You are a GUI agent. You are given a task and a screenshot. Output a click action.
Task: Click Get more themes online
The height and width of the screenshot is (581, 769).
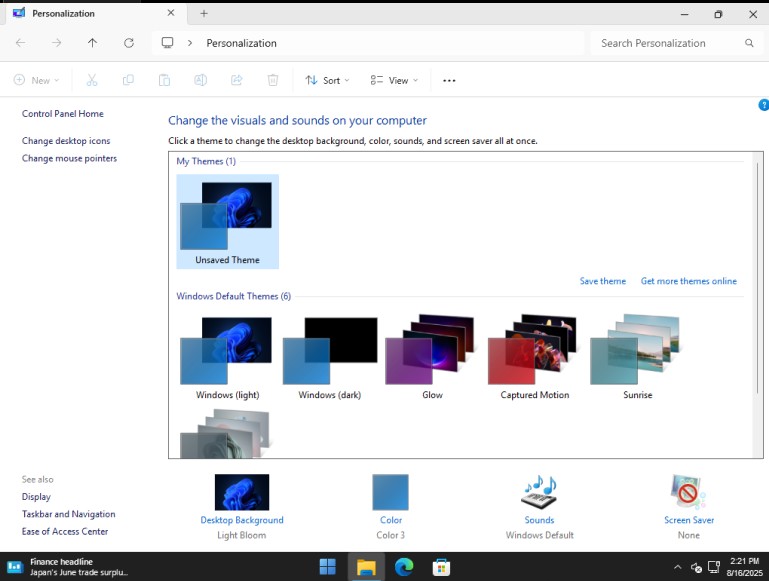(x=689, y=281)
